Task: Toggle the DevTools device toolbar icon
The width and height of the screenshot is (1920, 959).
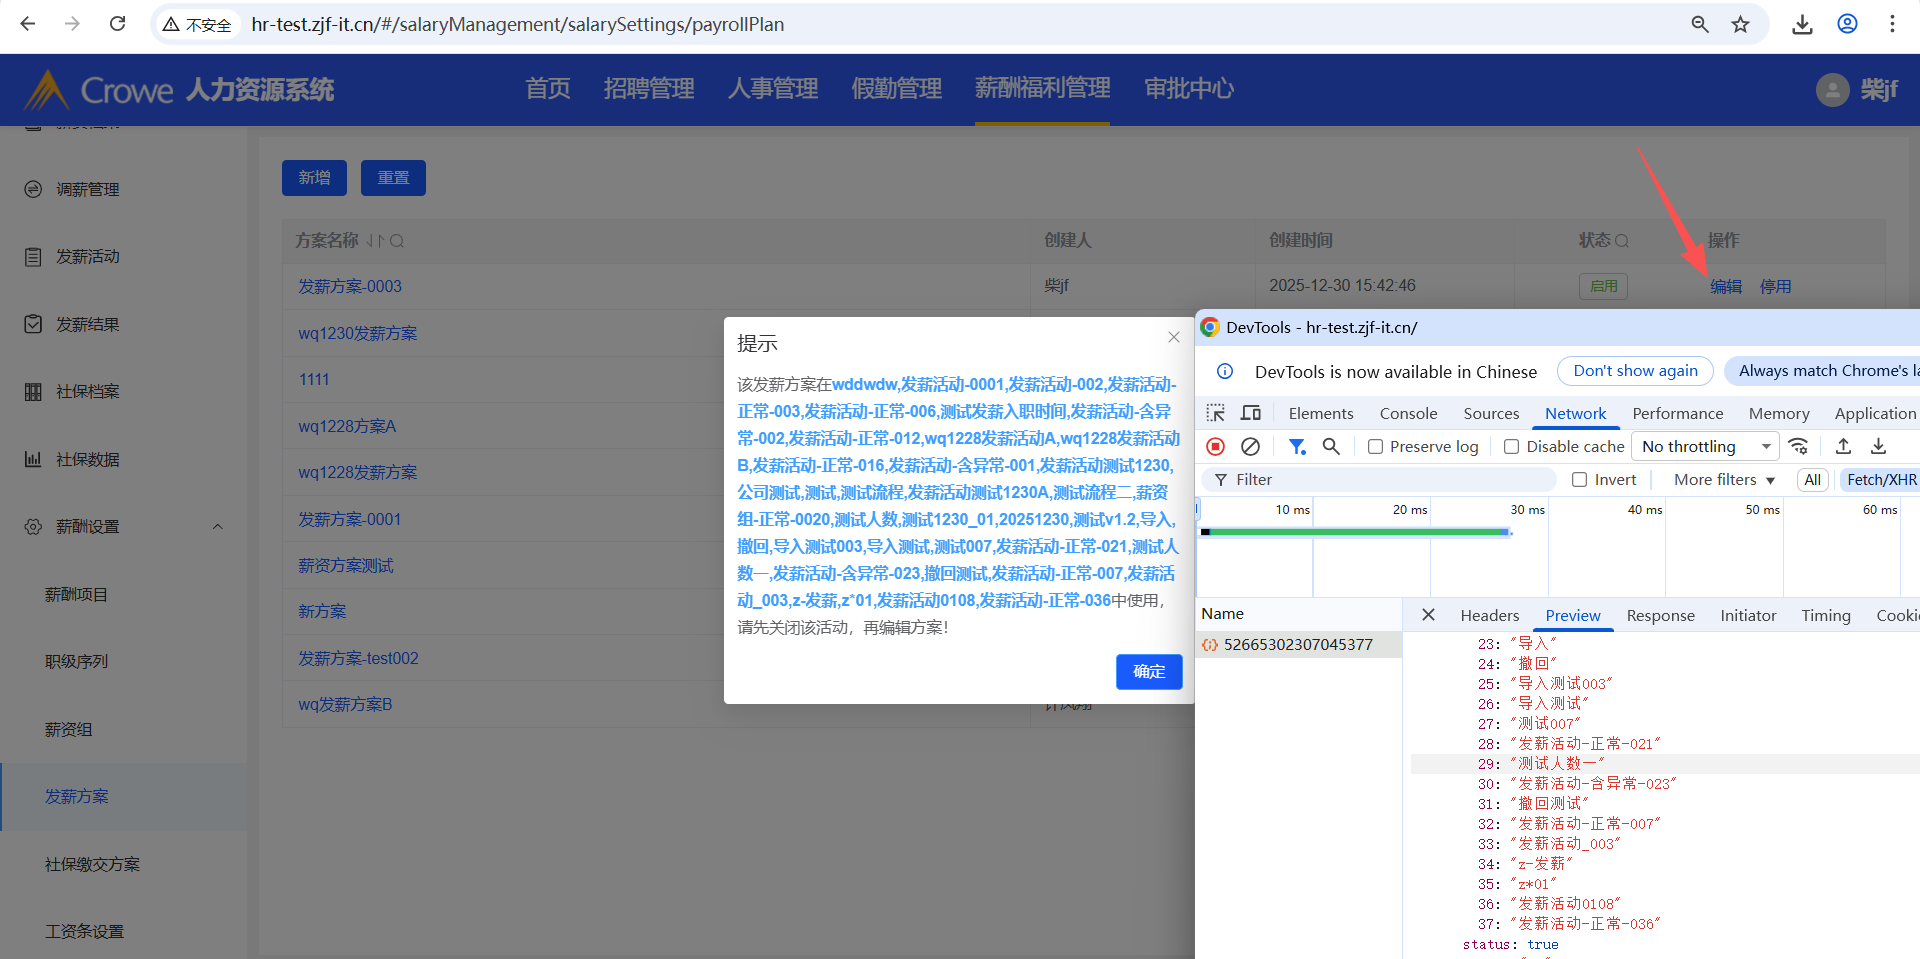Action: coord(1251,413)
